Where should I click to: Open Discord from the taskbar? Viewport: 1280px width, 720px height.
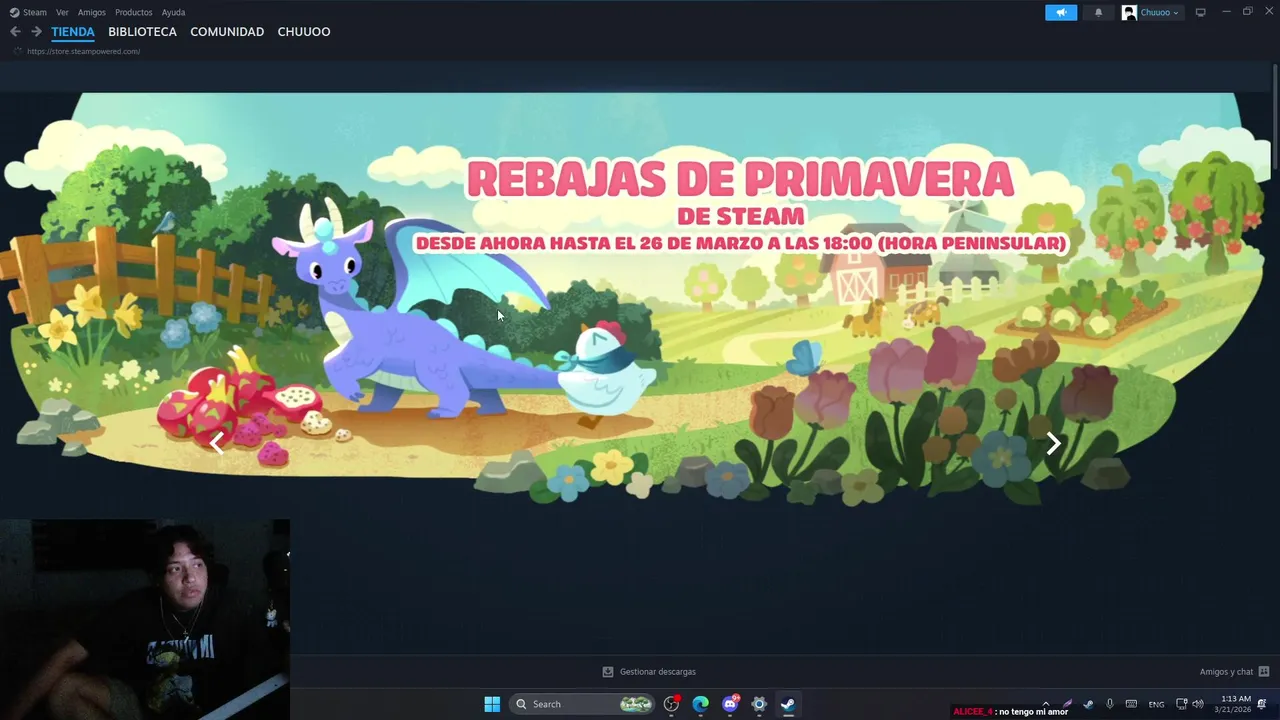[x=730, y=704]
